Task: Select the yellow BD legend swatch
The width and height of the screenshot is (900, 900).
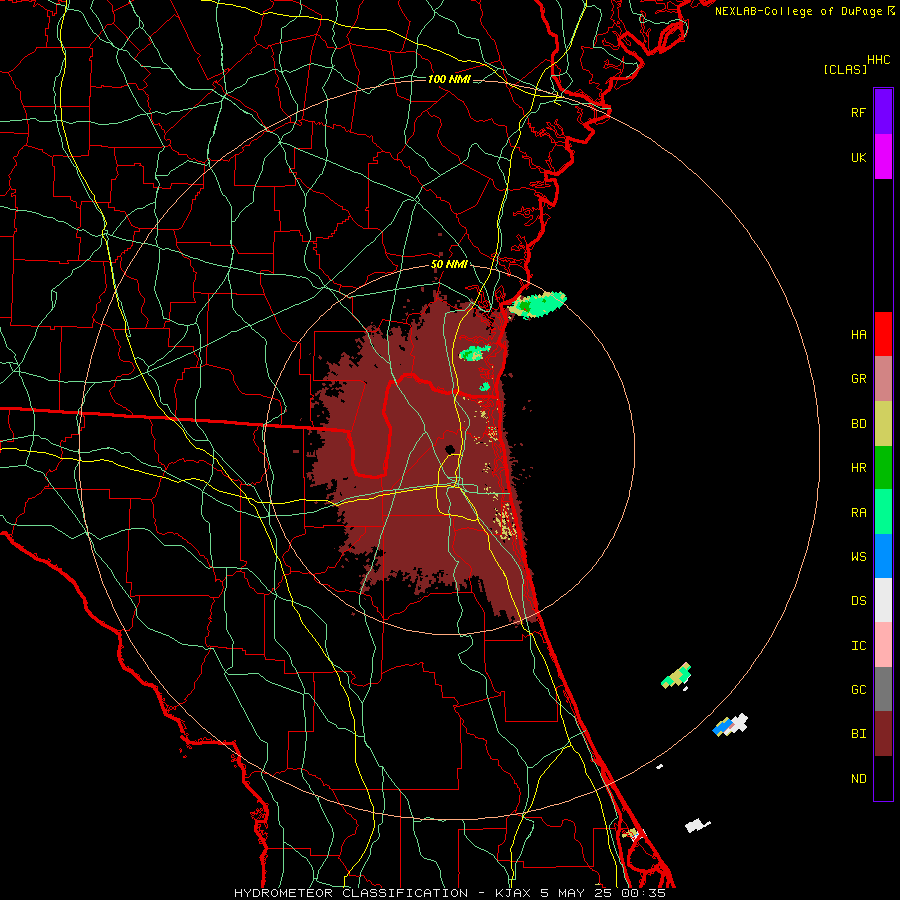Action: 883,424
